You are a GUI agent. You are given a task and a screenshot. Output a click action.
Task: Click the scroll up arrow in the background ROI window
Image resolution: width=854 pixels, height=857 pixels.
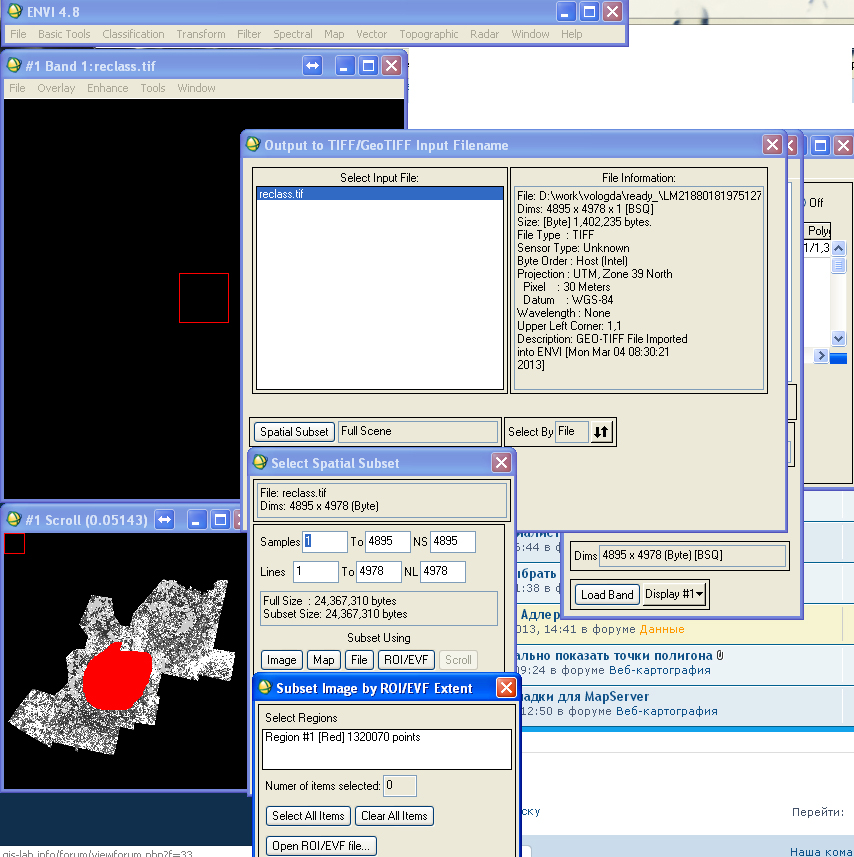[838, 248]
